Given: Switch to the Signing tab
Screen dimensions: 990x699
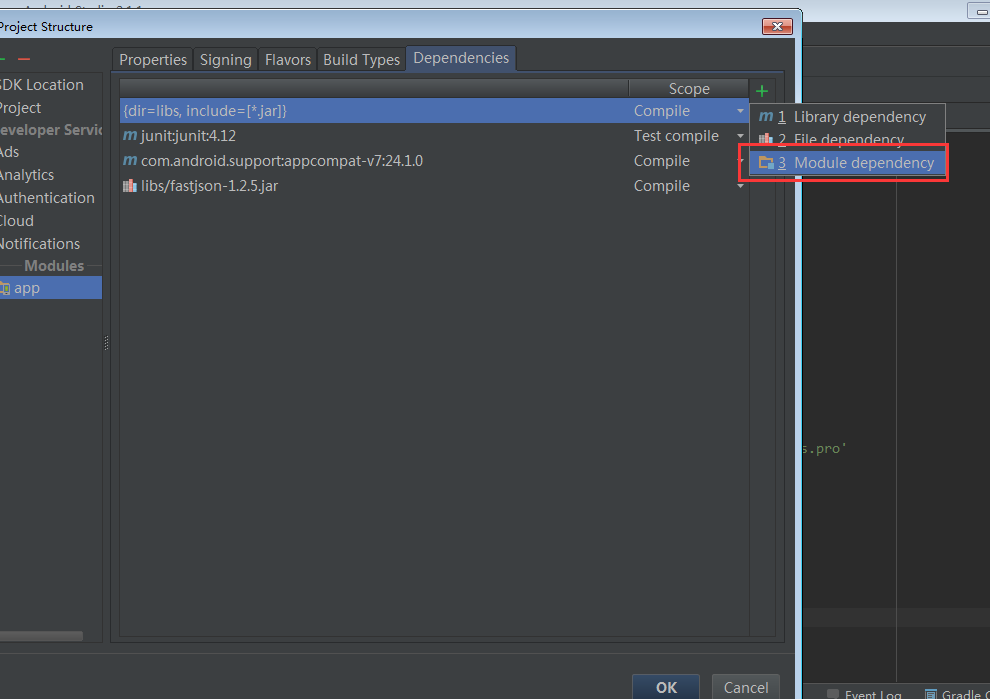Looking at the screenshot, I should tap(225, 59).
